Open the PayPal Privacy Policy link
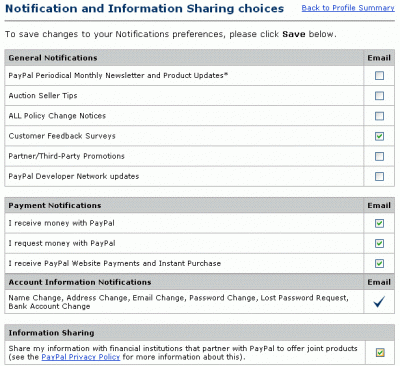 click(x=81, y=357)
